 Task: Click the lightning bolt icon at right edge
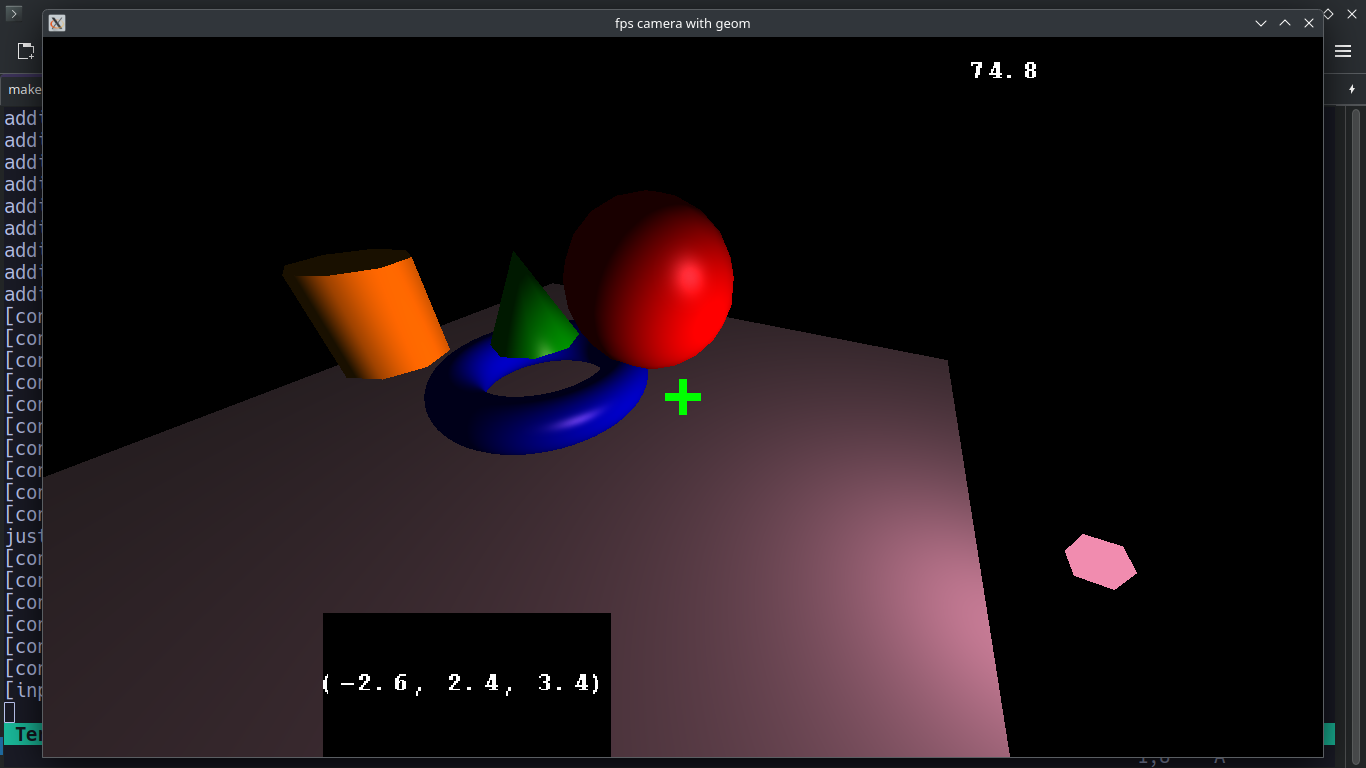pyautogui.click(x=1352, y=90)
